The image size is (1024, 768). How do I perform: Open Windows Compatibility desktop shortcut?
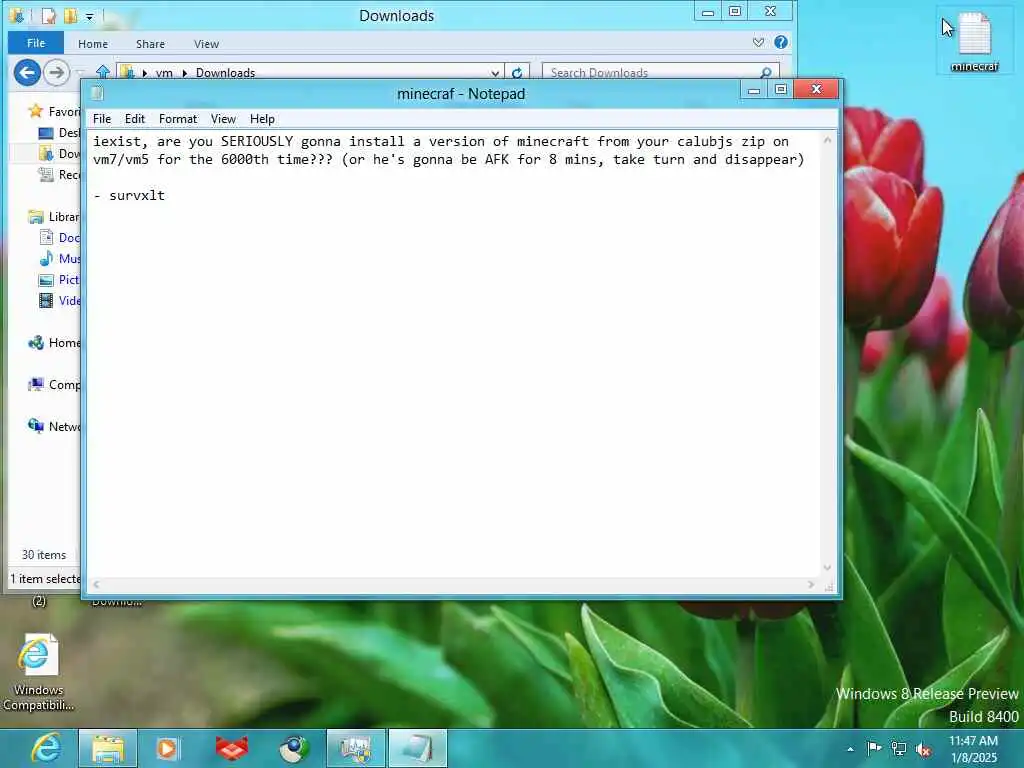(x=38, y=673)
